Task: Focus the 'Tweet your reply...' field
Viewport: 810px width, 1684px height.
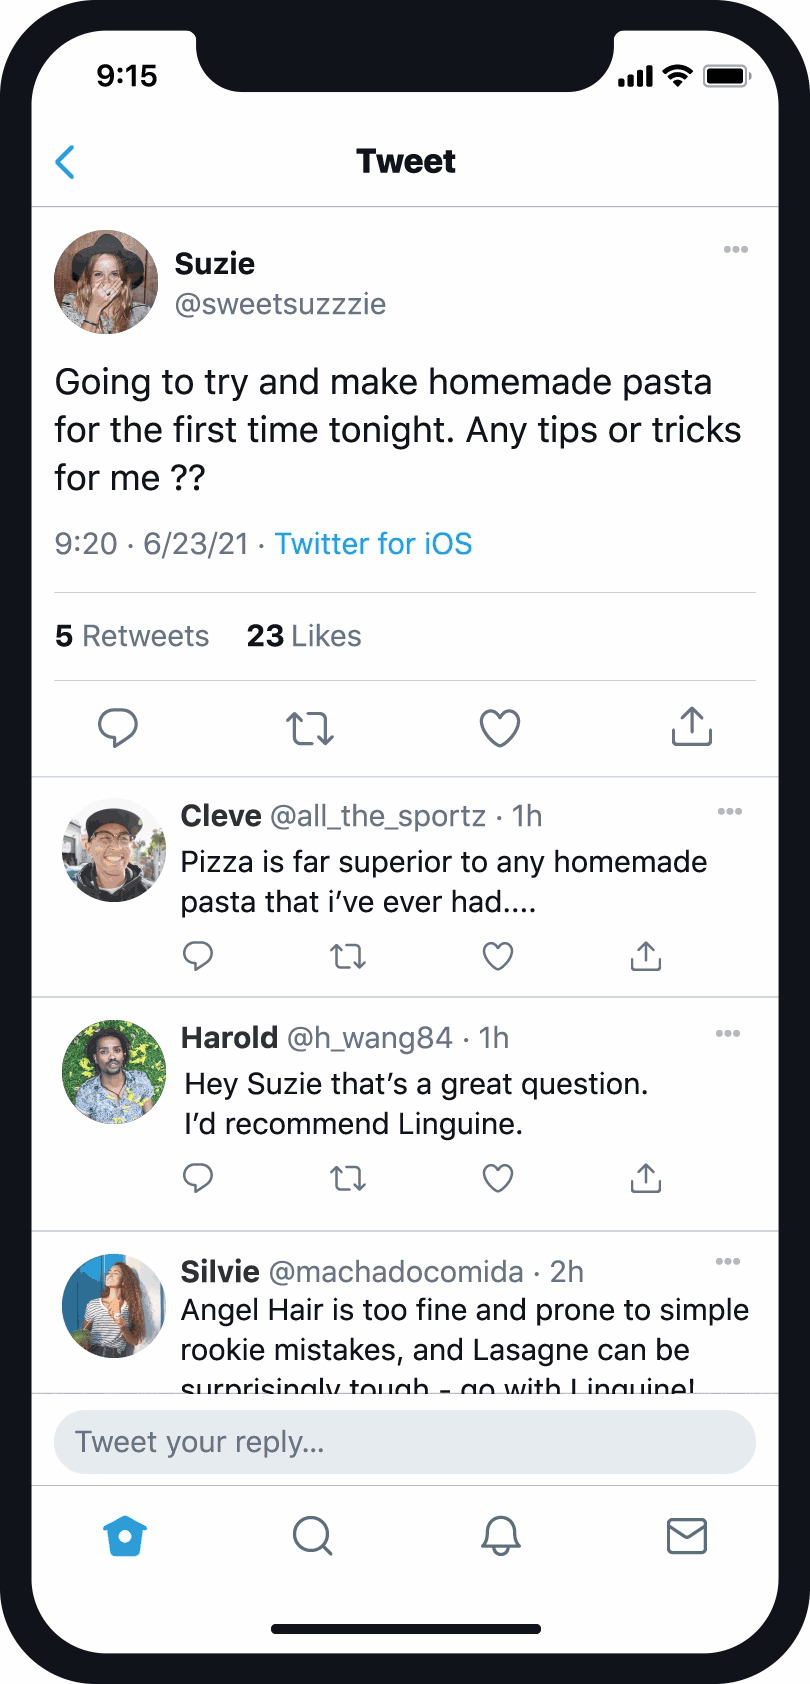Action: point(404,1442)
